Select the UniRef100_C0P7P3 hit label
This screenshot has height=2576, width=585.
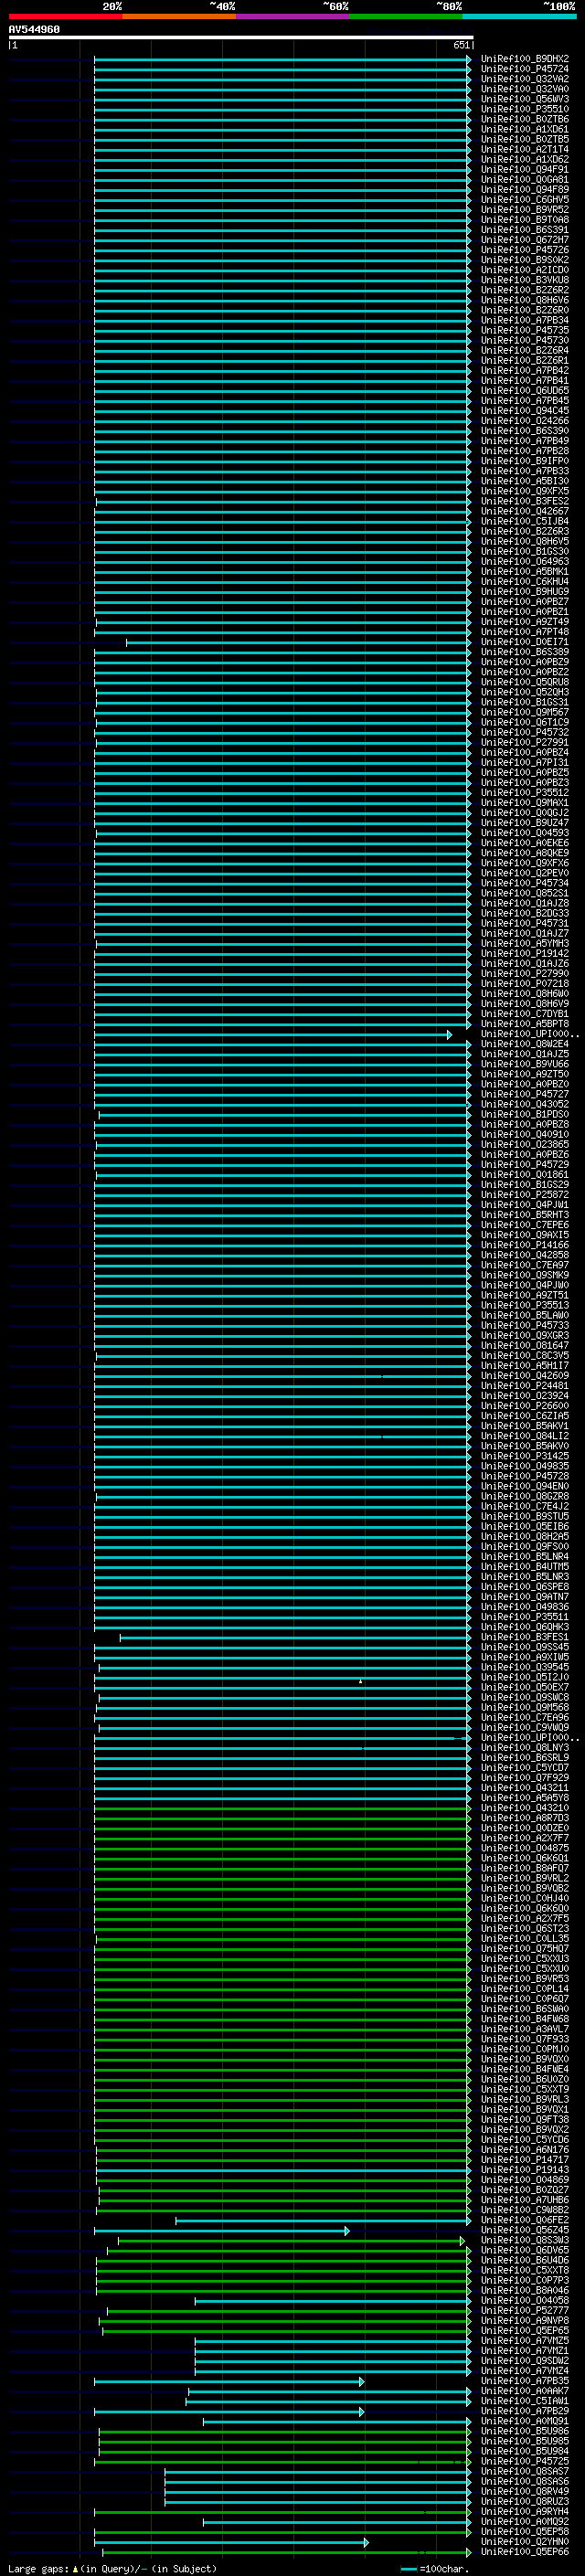pyautogui.click(x=524, y=2281)
